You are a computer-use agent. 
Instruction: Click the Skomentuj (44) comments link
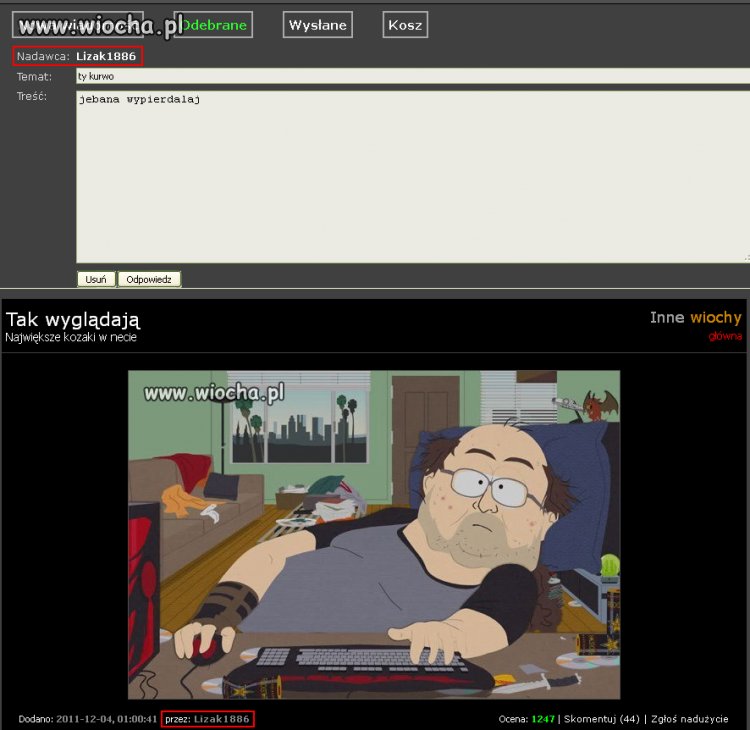click(x=601, y=719)
